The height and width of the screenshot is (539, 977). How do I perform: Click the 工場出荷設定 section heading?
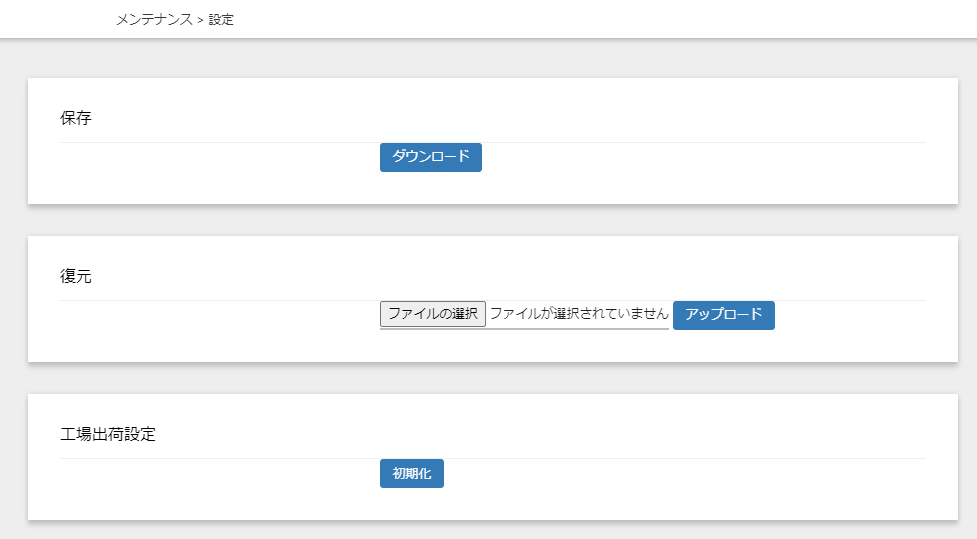108,434
